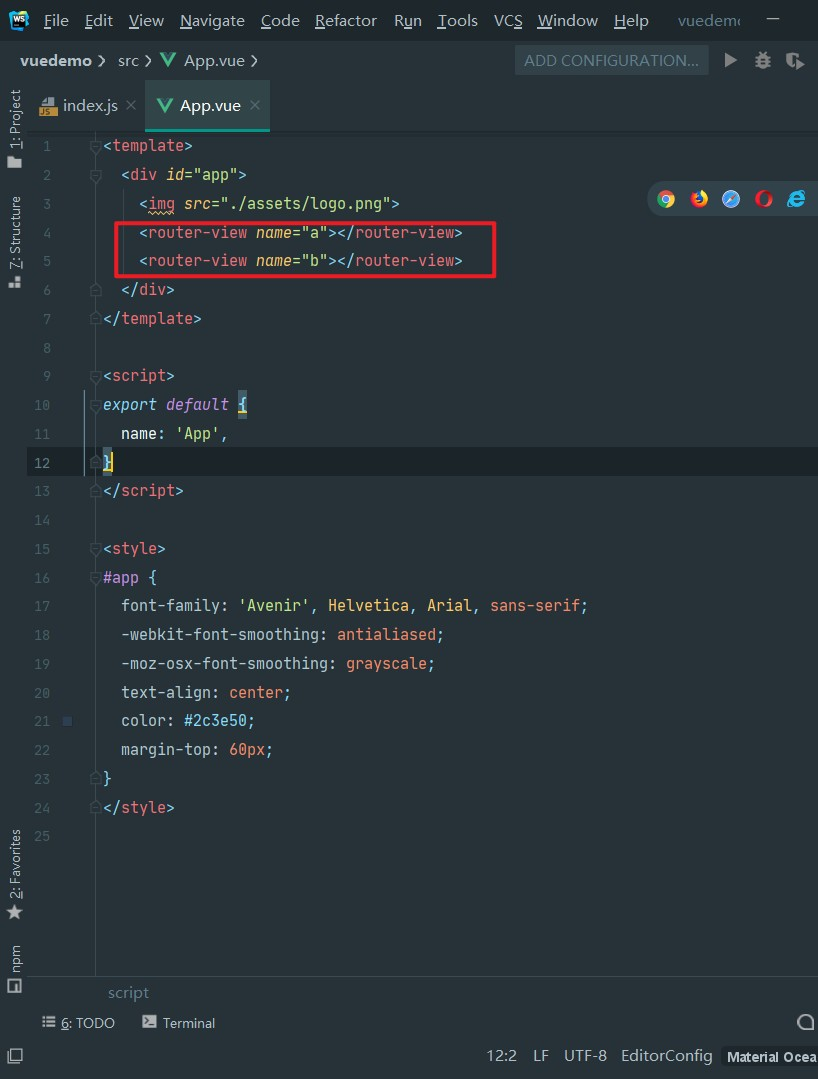Screen dimensions: 818x1079
Task: Open preview in Chrome browser
Action: (x=666, y=200)
